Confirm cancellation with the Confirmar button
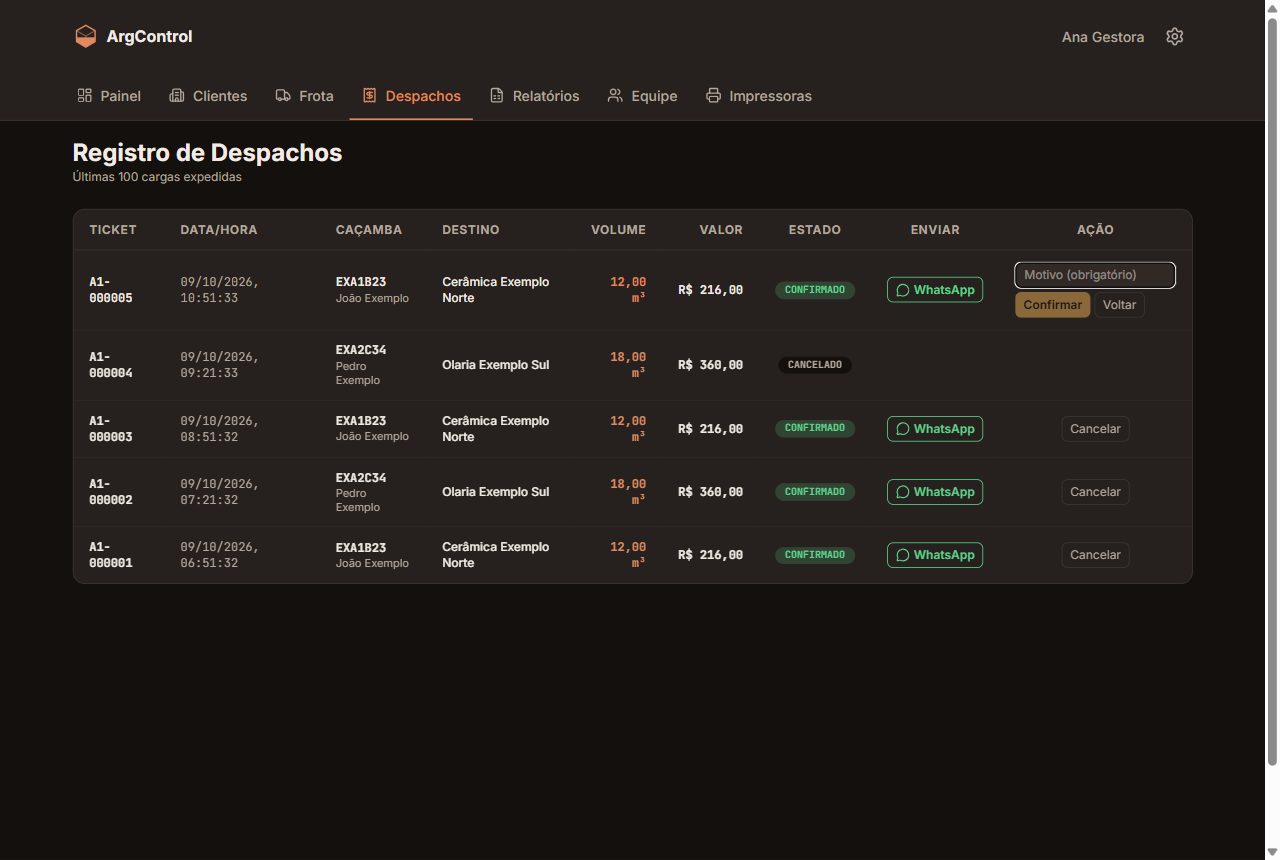This screenshot has height=860, width=1280. tap(1052, 305)
